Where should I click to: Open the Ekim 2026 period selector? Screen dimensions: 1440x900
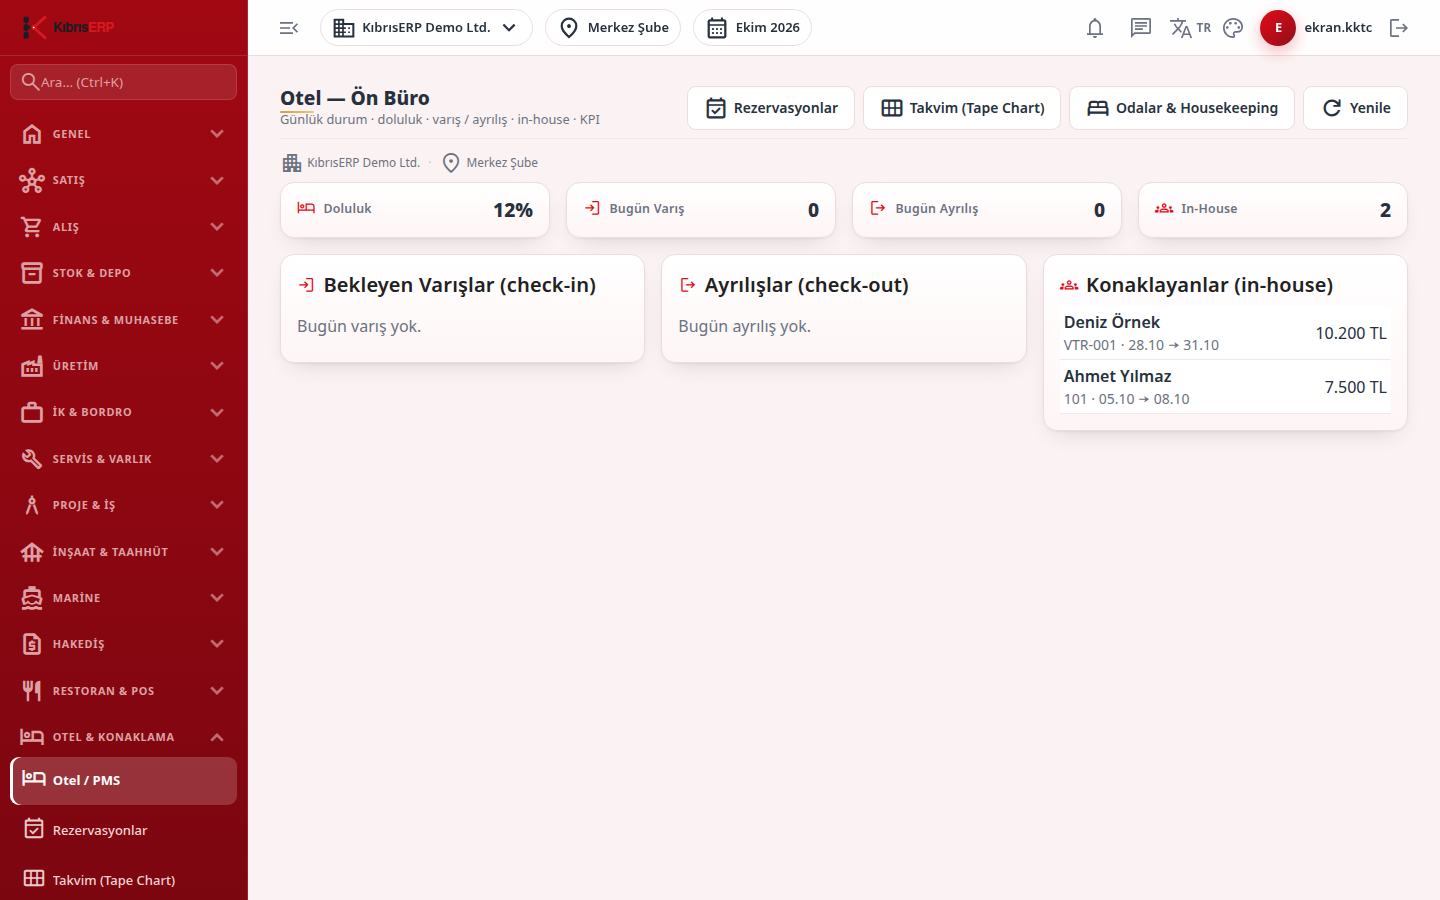point(752,28)
